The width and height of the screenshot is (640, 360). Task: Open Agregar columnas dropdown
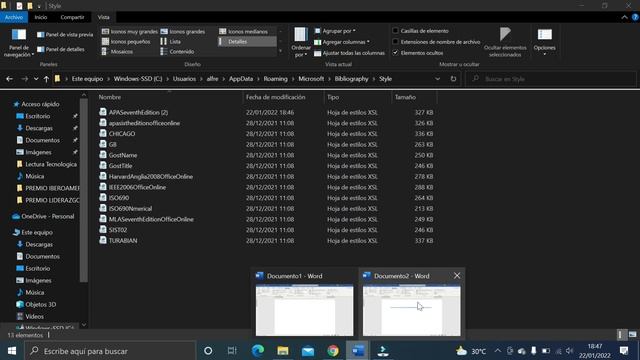pyautogui.click(x=342, y=42)
